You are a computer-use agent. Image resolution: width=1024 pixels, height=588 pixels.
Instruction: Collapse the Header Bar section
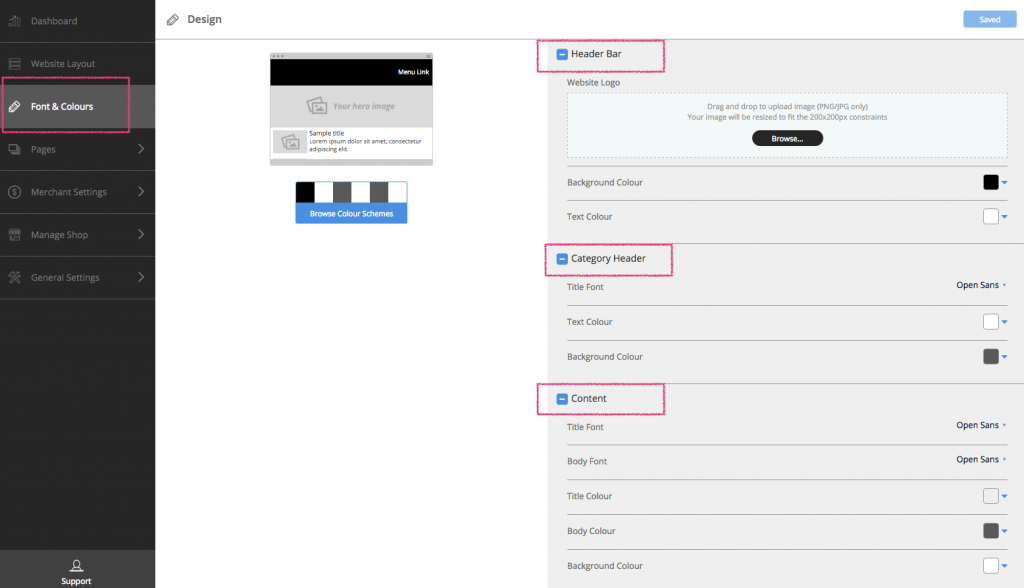pos(561,55)
